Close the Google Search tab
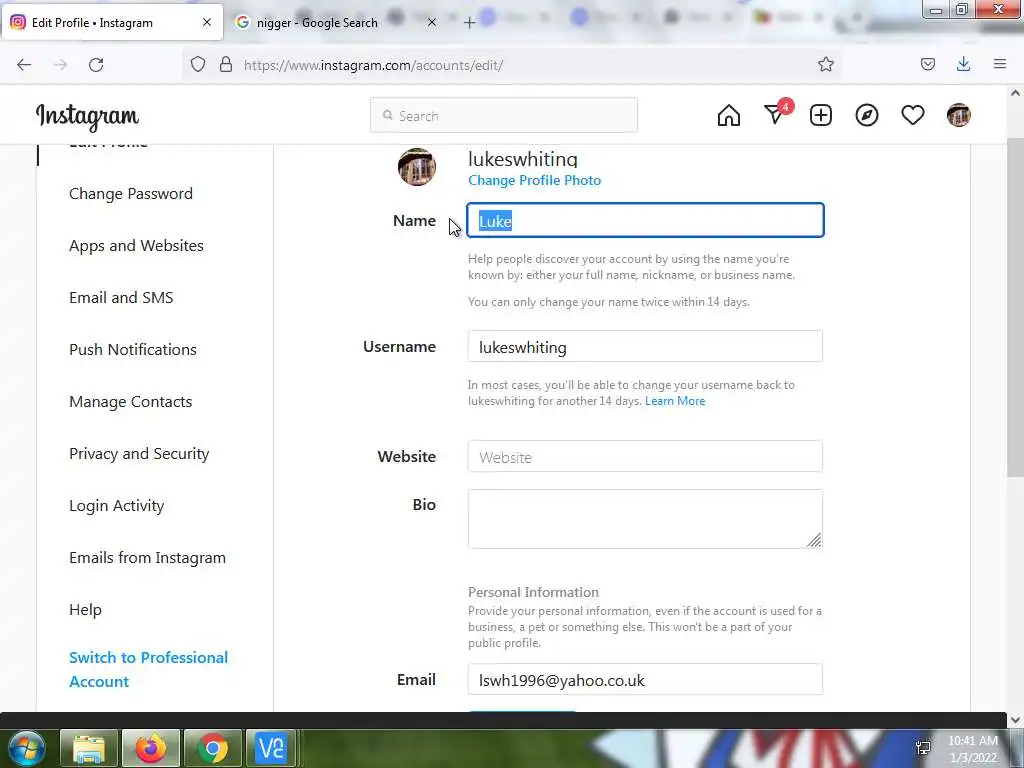 (432, 22)
